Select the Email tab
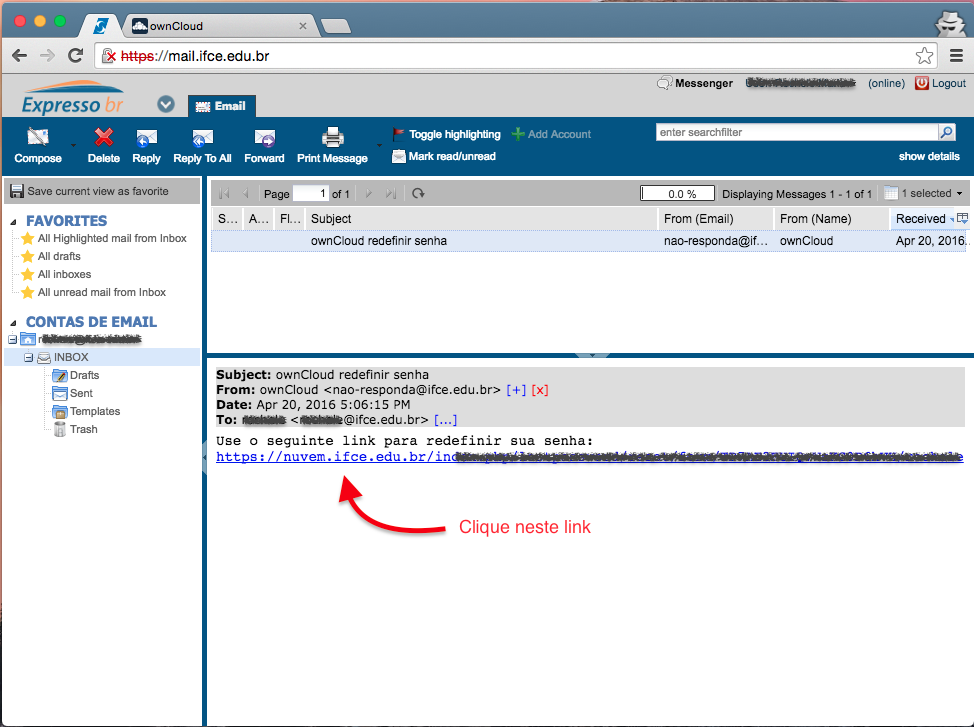The height and width of the screenshot is (727, 974). click(x=221, y=106)
